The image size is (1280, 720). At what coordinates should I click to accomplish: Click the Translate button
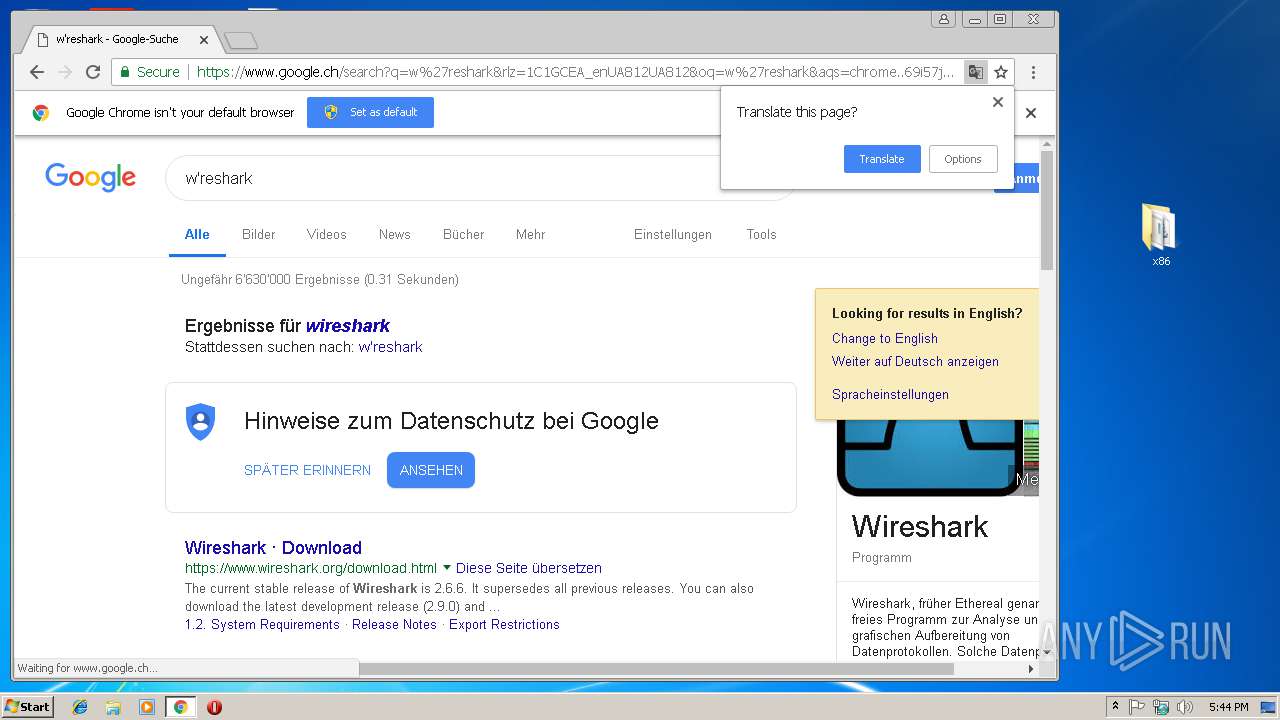[x=882, y=159]
